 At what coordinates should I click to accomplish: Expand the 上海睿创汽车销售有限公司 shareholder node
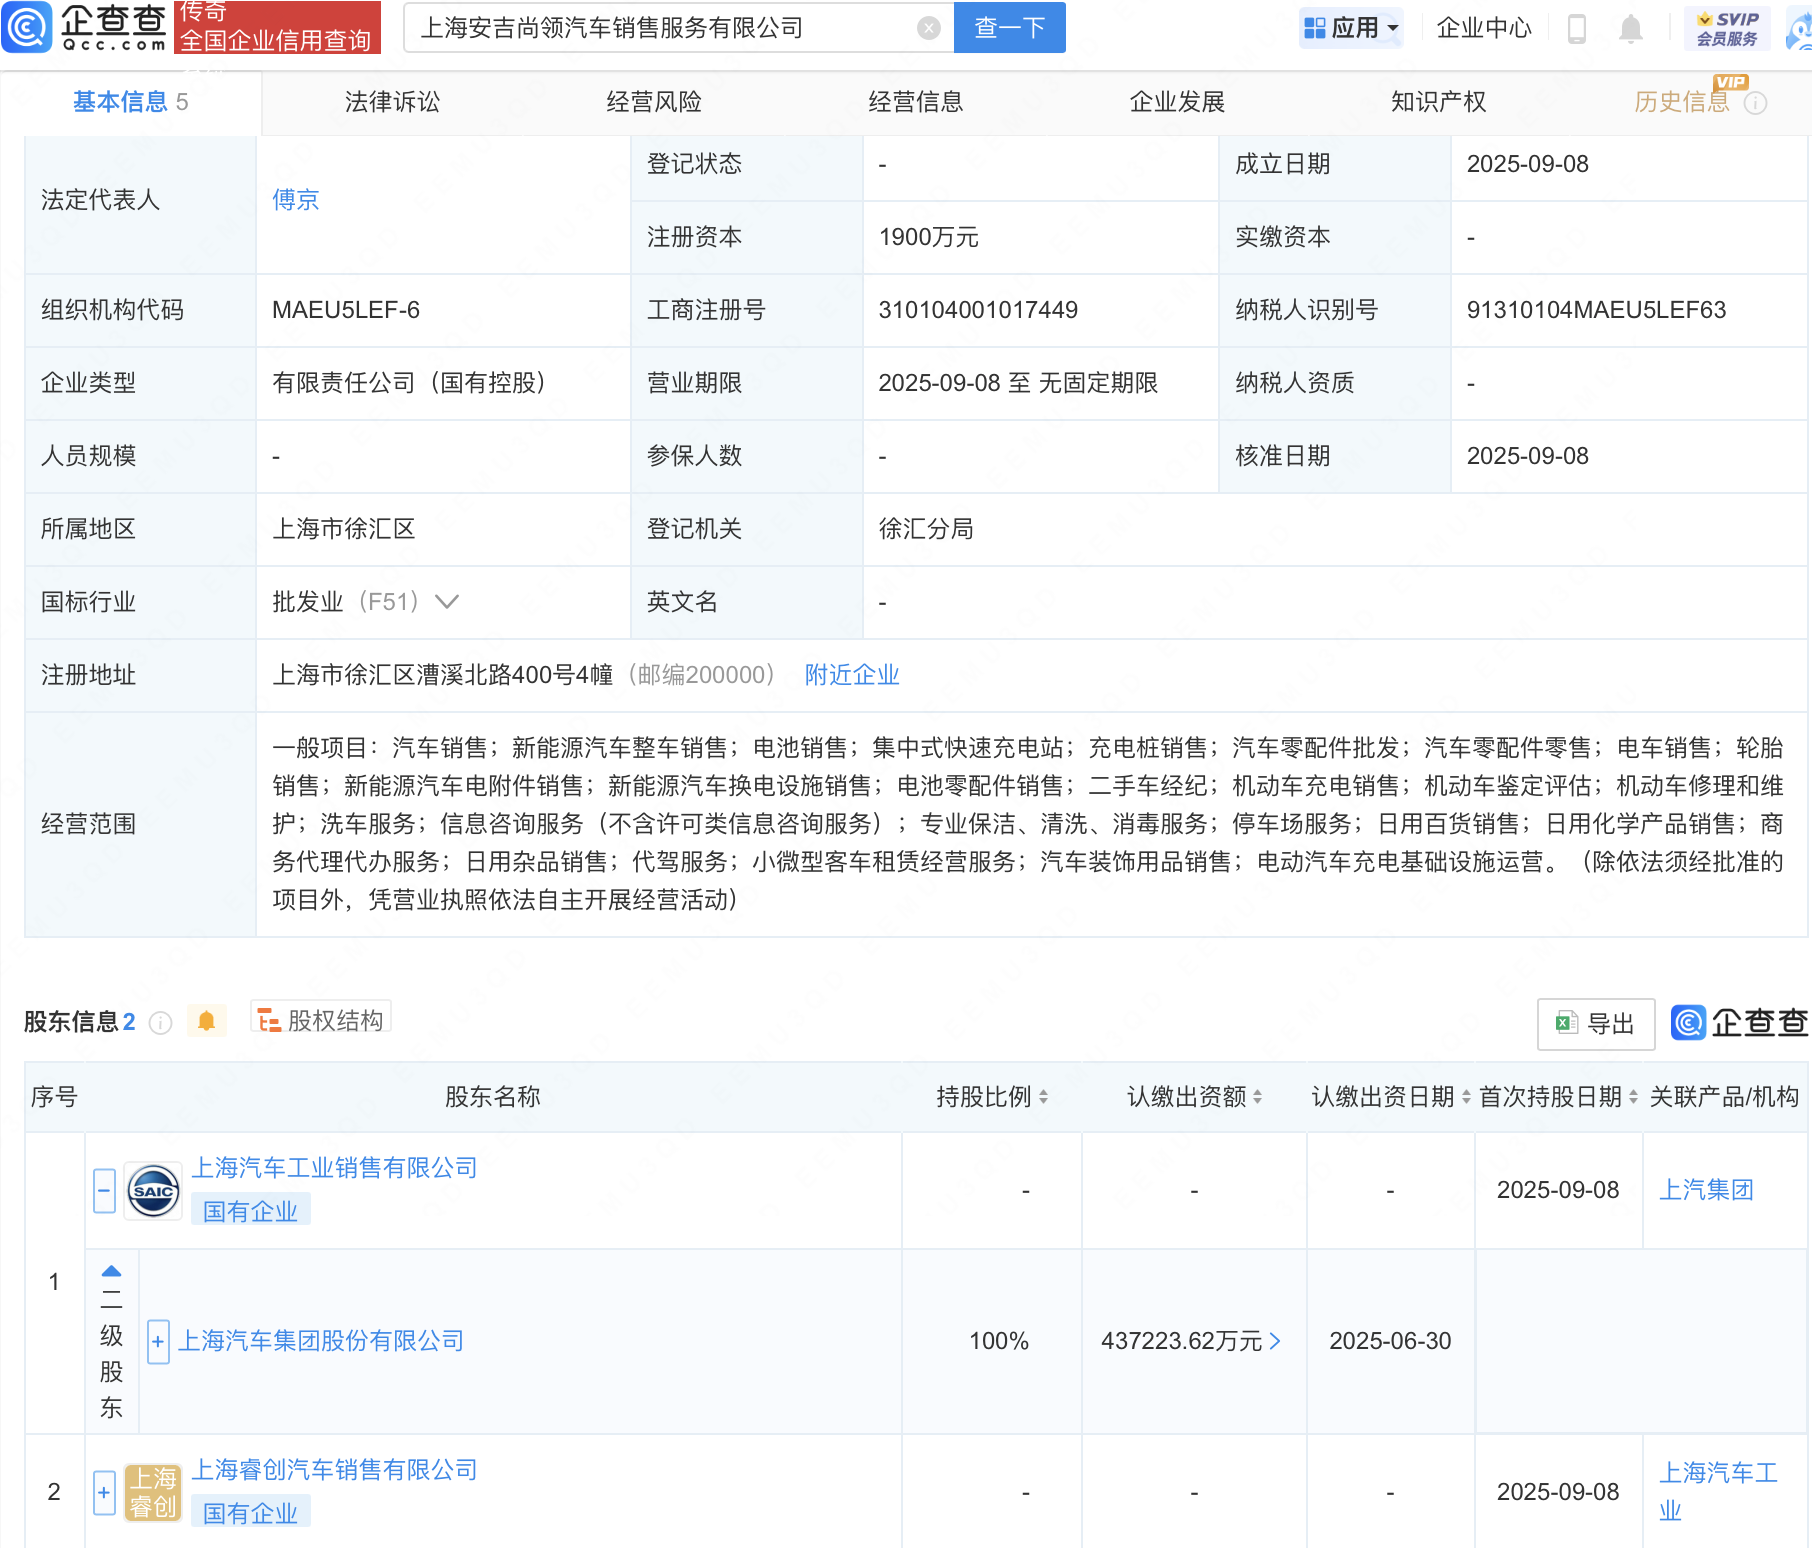104,1491
